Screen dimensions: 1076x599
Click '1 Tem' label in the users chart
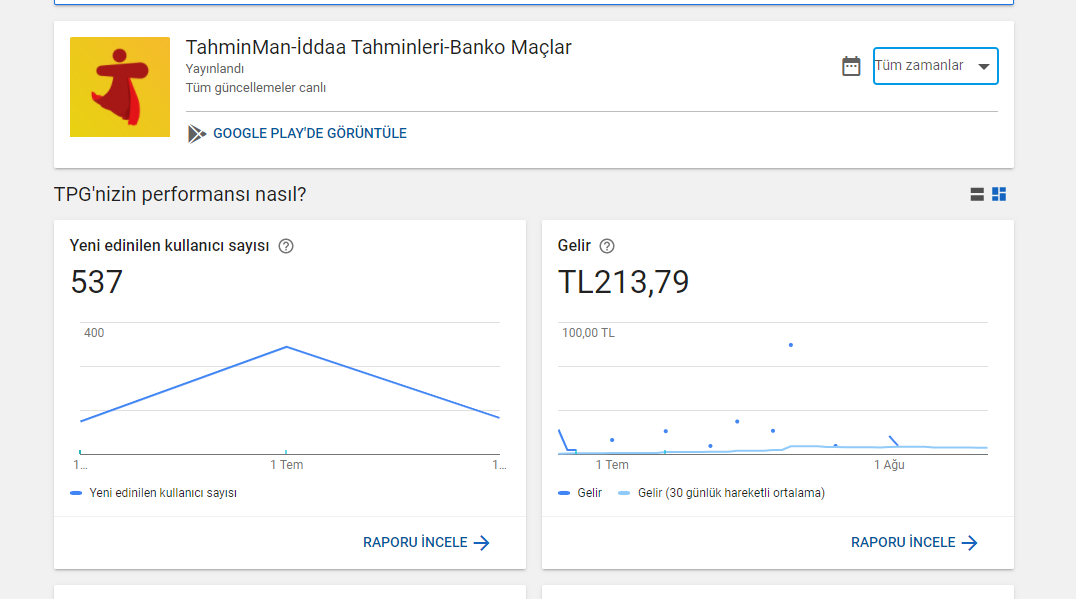click(286, 465)
